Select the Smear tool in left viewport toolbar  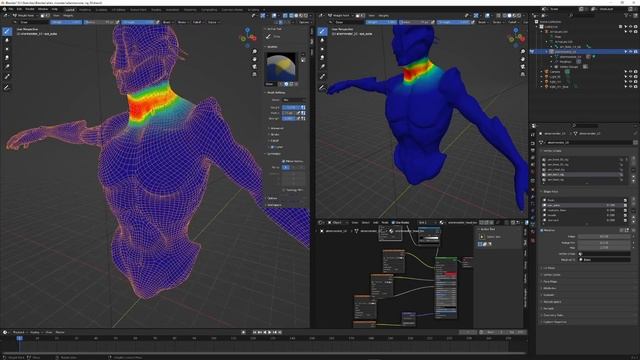7,58
